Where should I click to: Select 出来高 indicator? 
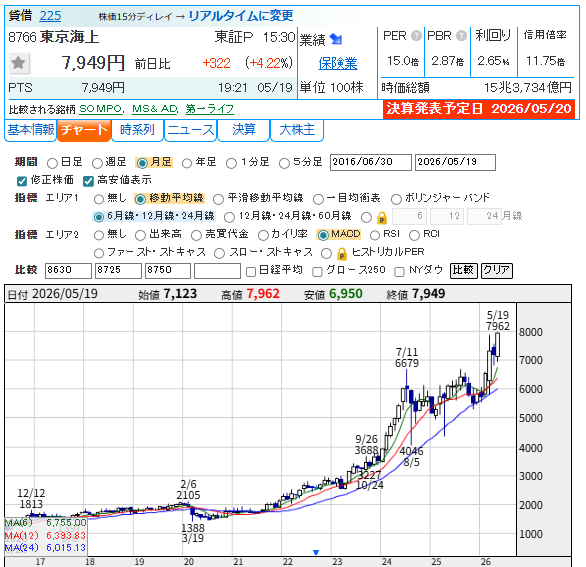[140, 235]
